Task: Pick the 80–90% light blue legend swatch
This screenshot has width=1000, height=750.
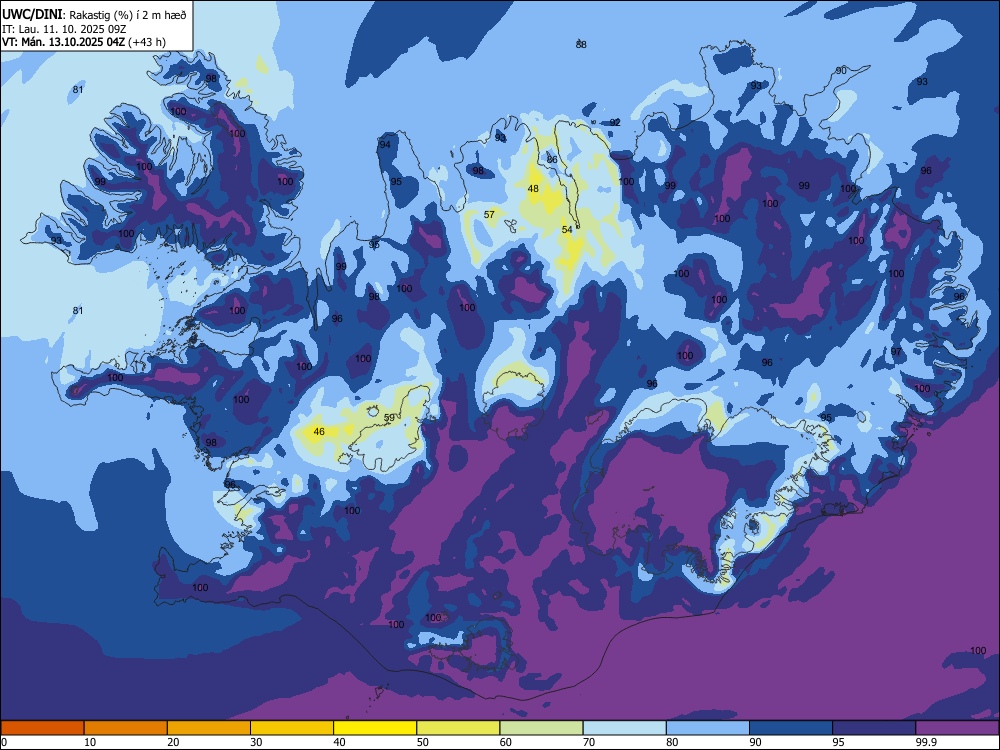Action: tap(708, 728)
